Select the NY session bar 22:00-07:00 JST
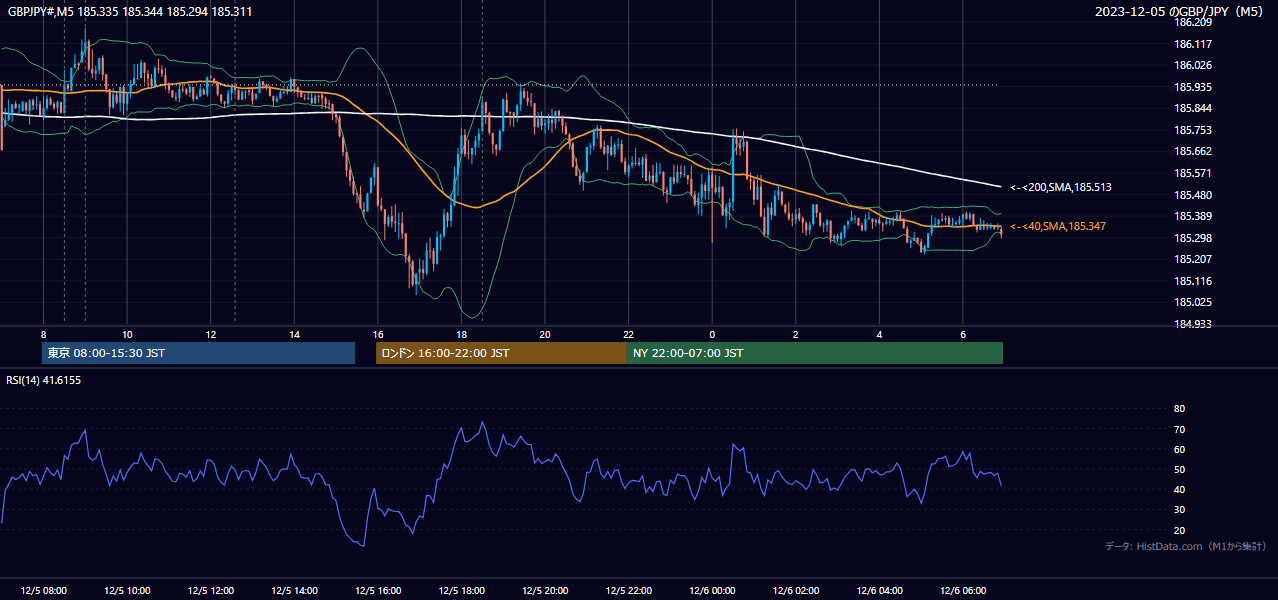This screenshot has height=600, width=1278. click(815, 353)
